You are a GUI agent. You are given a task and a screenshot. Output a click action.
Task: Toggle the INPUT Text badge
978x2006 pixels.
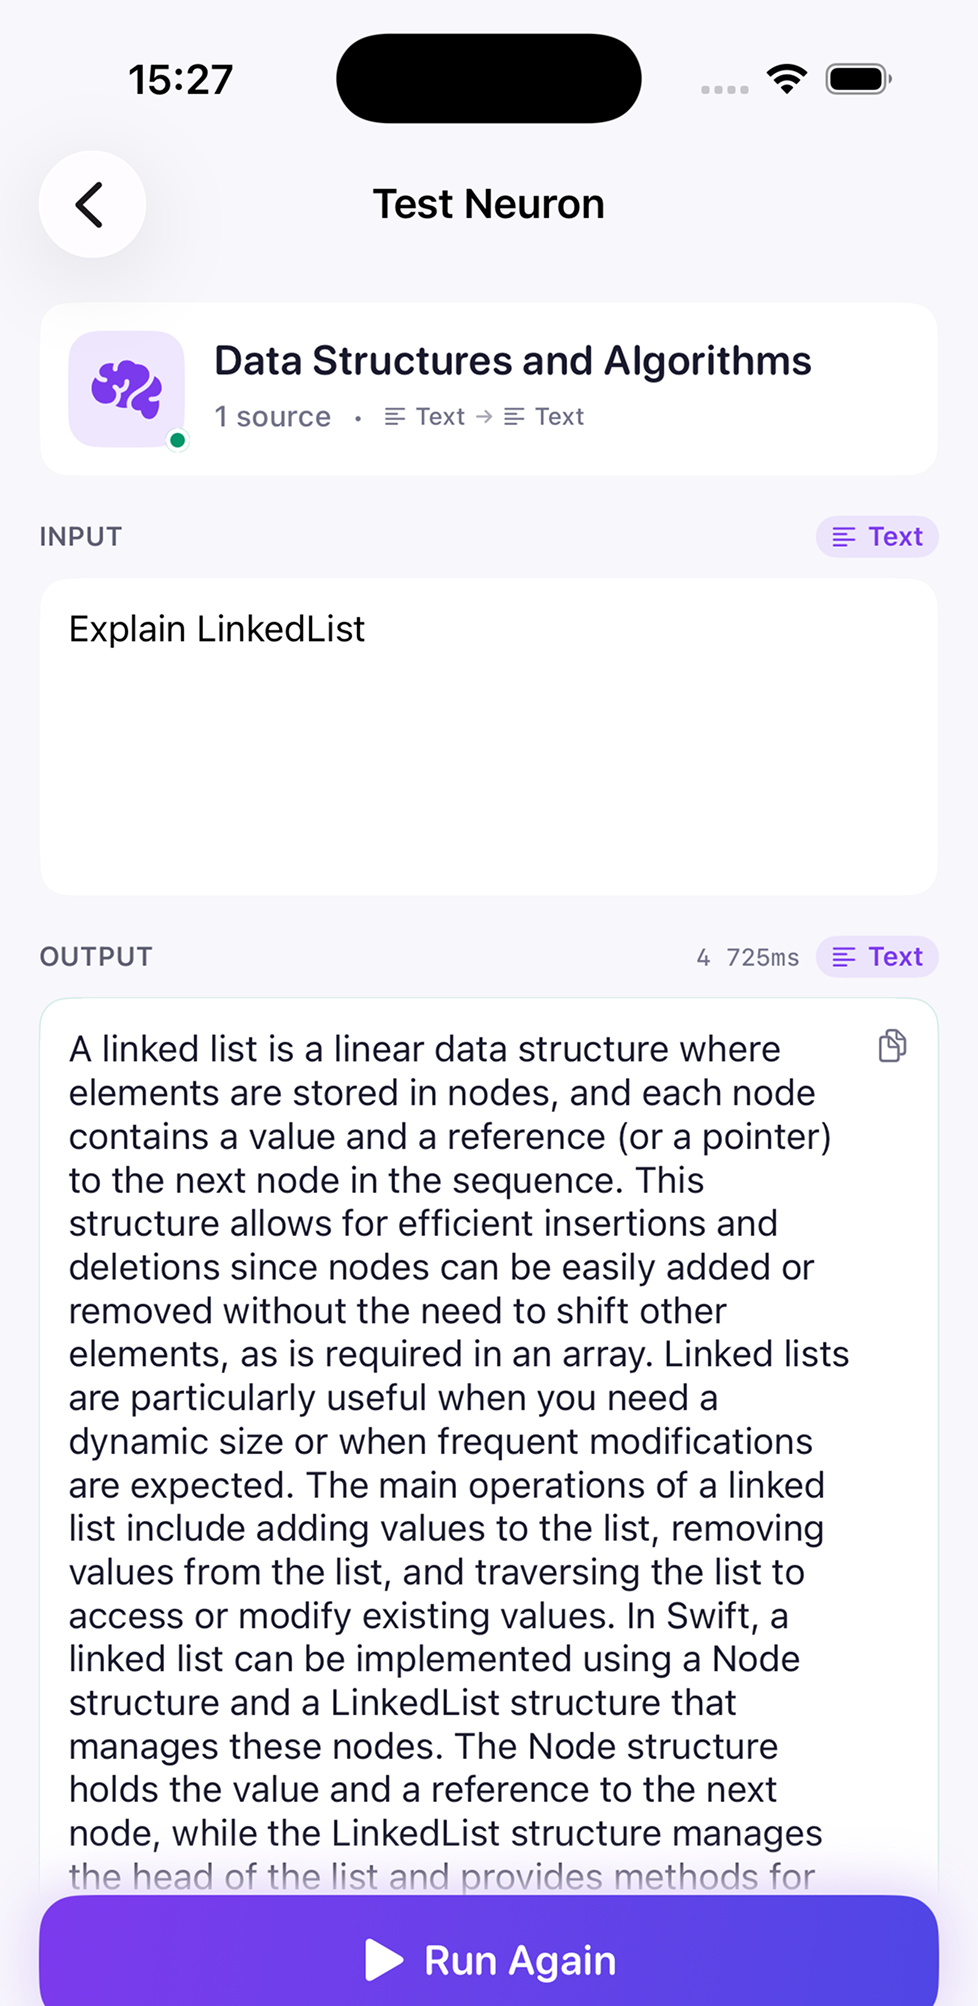click(876, 537)
